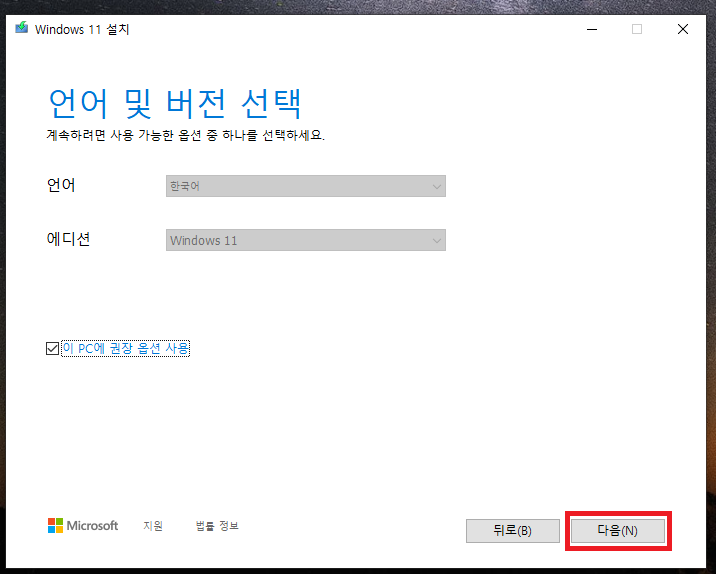Uncheck '이 PC에 권장 옵션 사용' checkbox
The width and height of the screenshot is (716, 574).
click(x=53, y=348)
